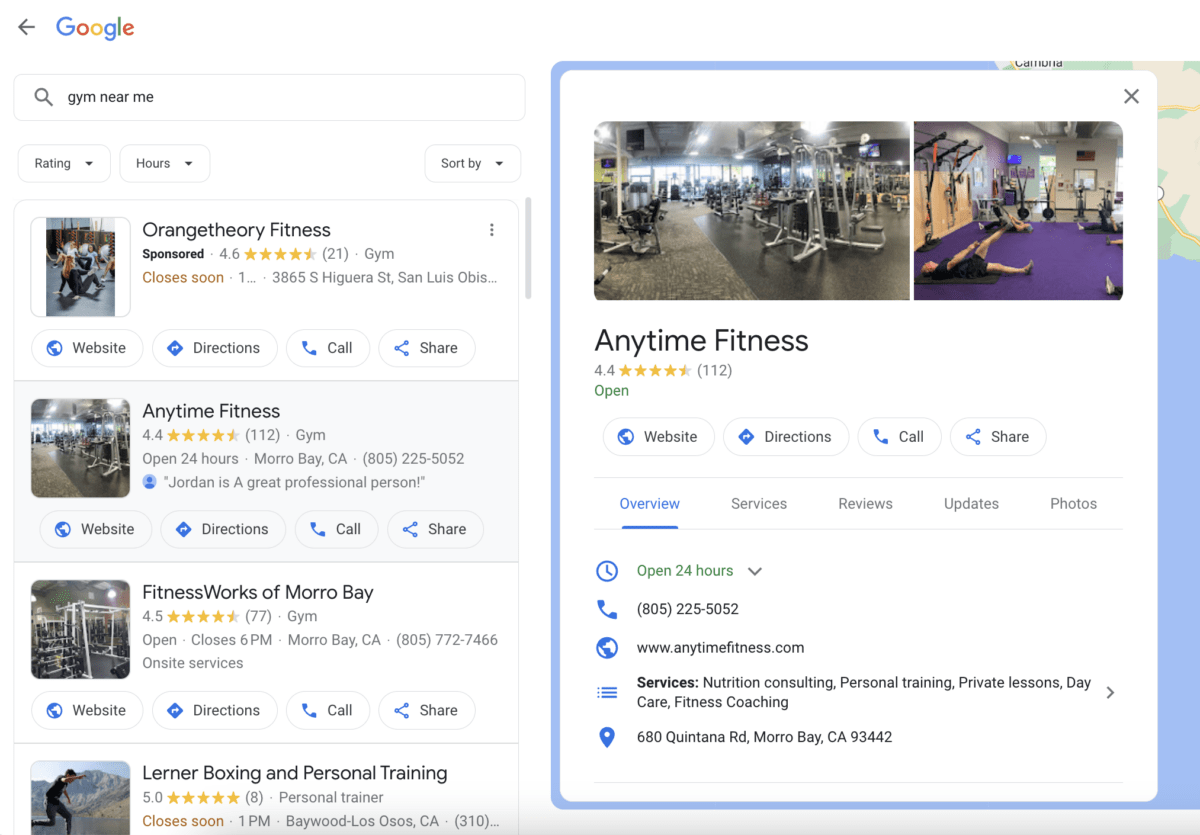
Task: Call FitnessWorks of Morro Bay
Action: tap(328, 710)
